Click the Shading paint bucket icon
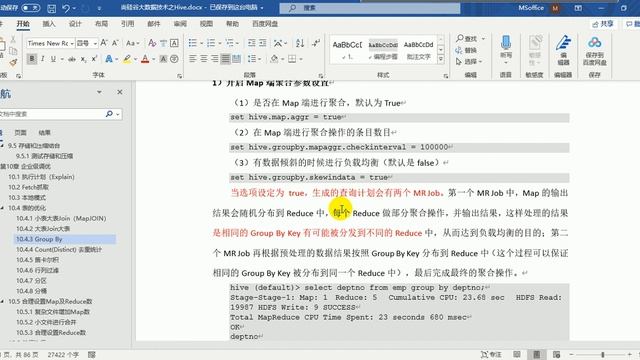The height and width of the screenshot is (360, 640). click(274, 59)
